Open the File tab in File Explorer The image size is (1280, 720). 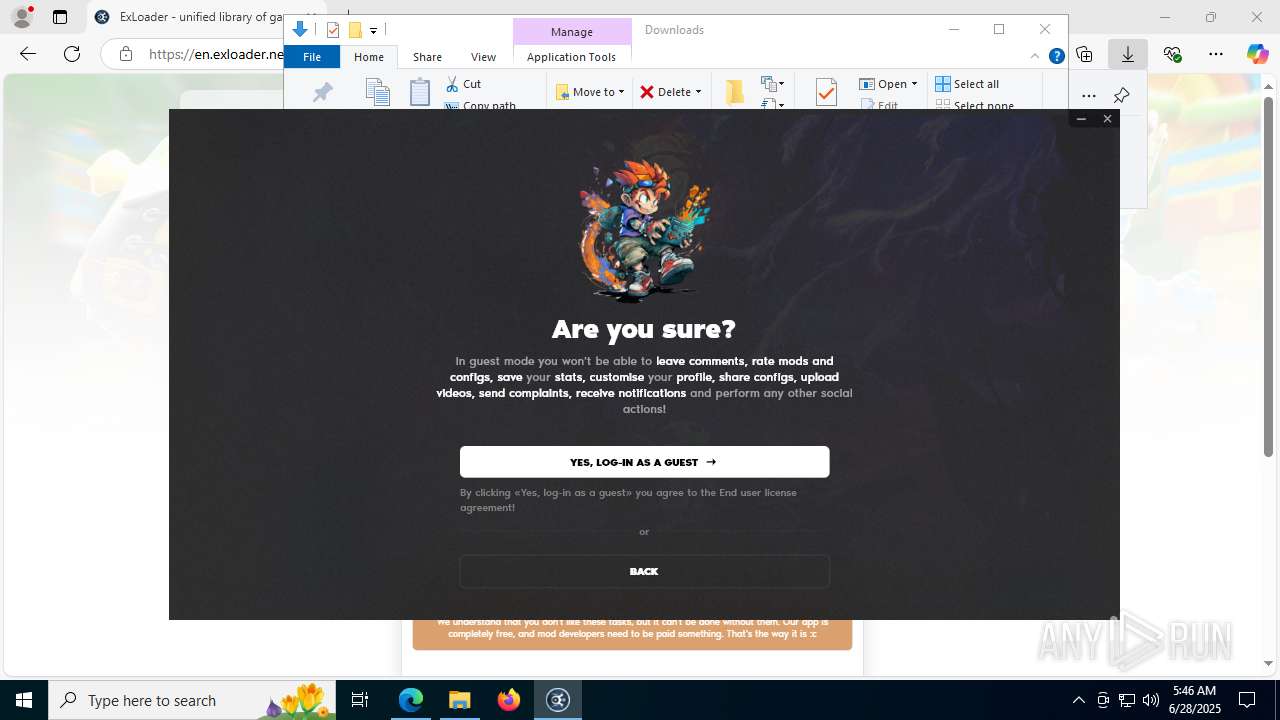(x=312, y=57)
